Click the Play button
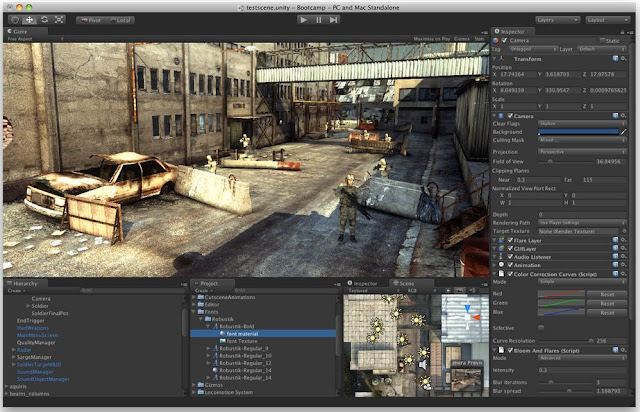The height and width of the screenshot is (412, 640). tap(303, 20)
